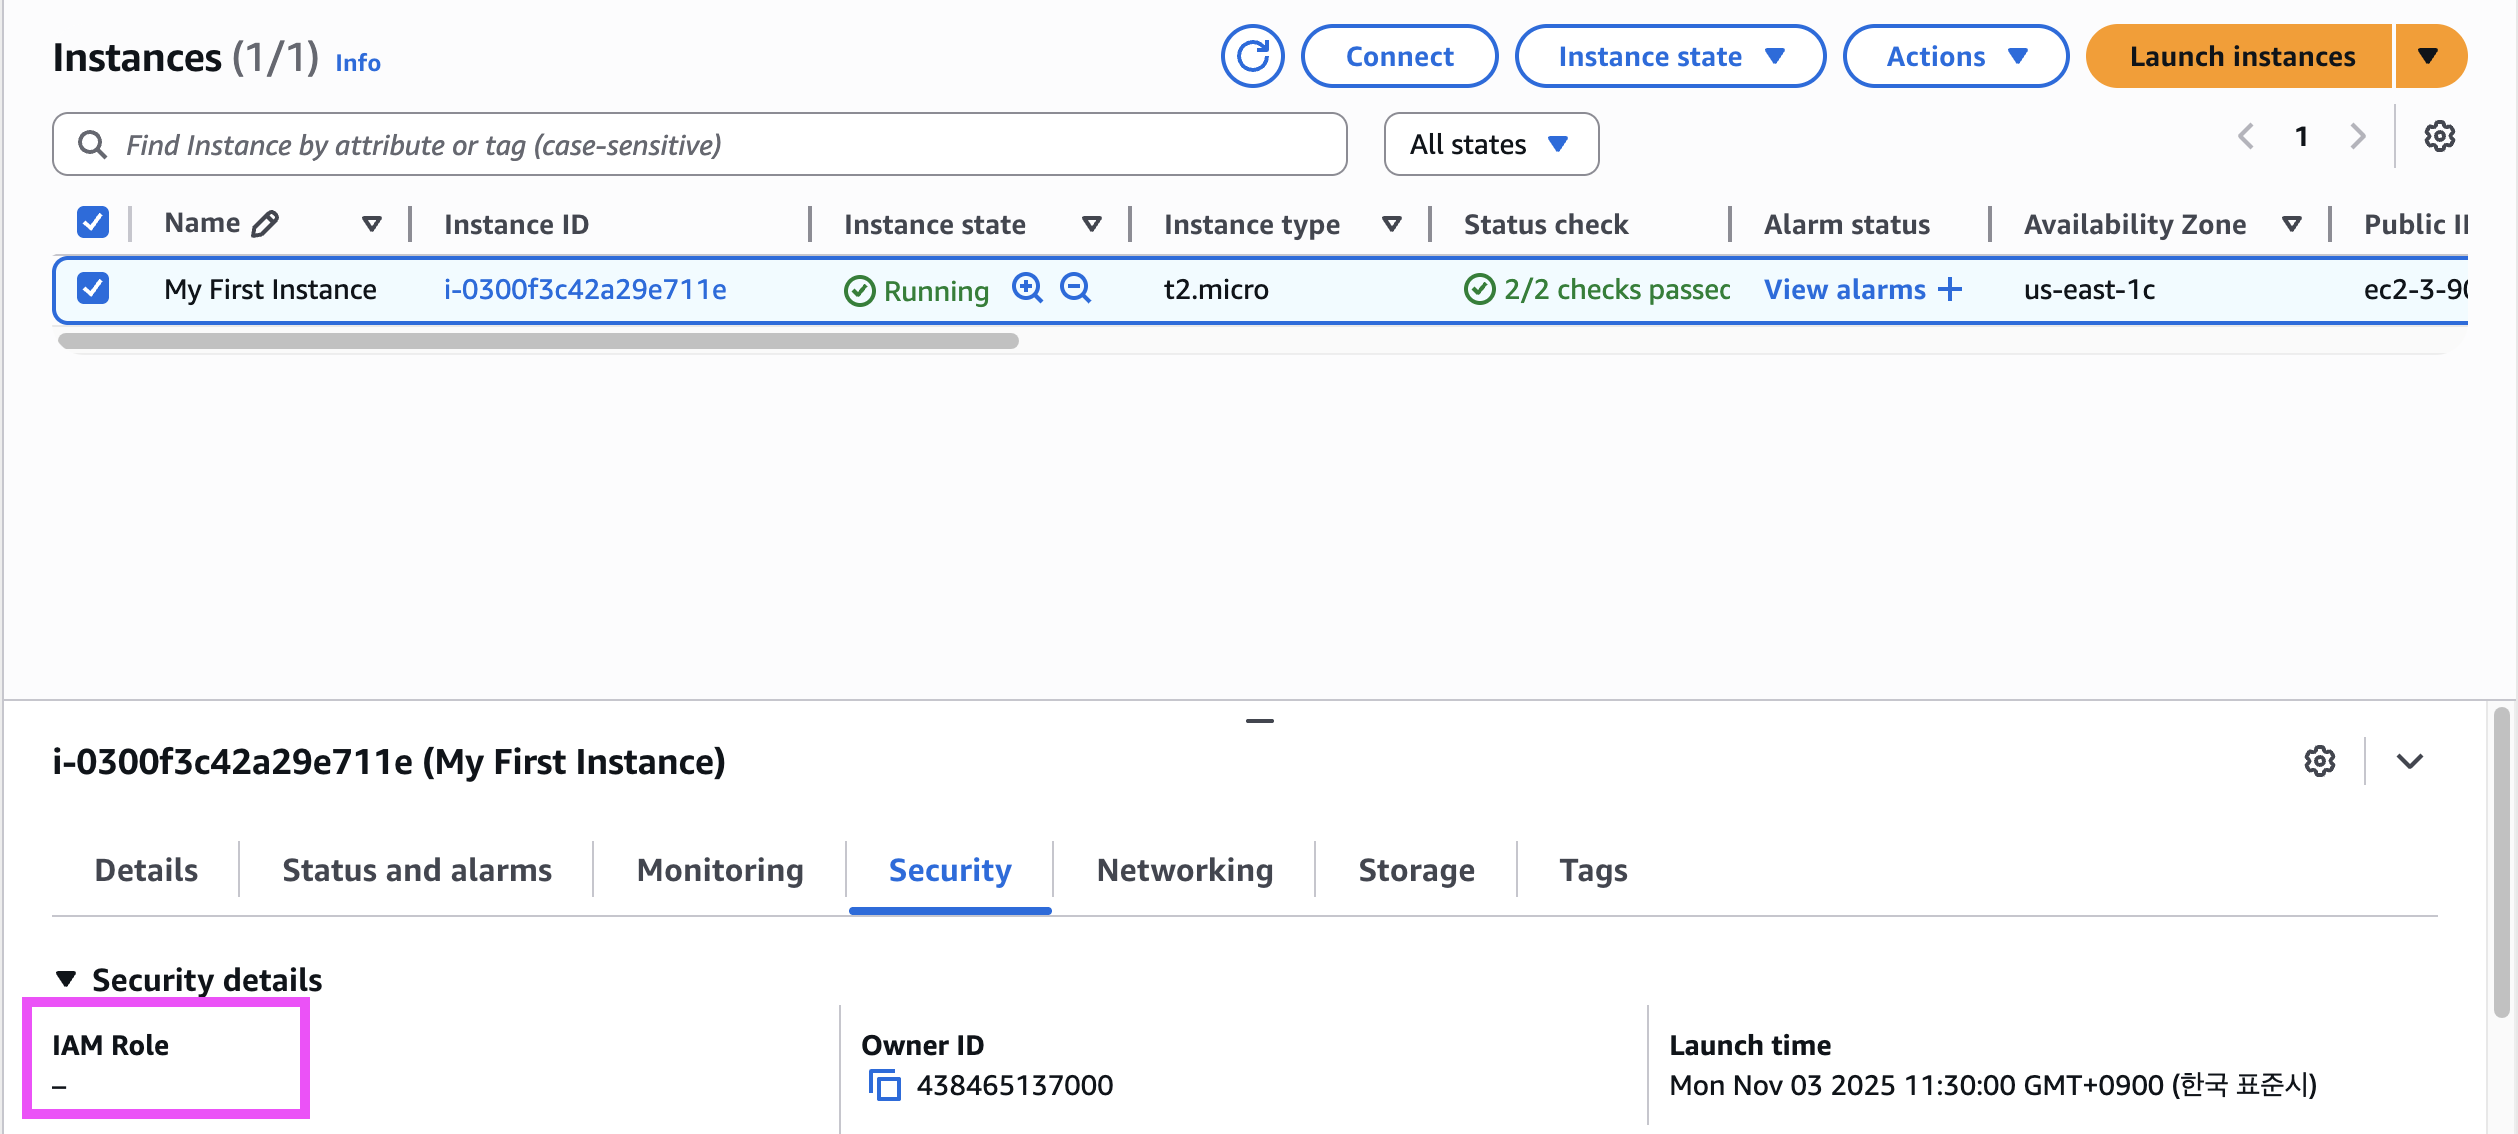Open the All states filter dropdown
Screen dimensions: 2518x1134
coord(1490,145)
